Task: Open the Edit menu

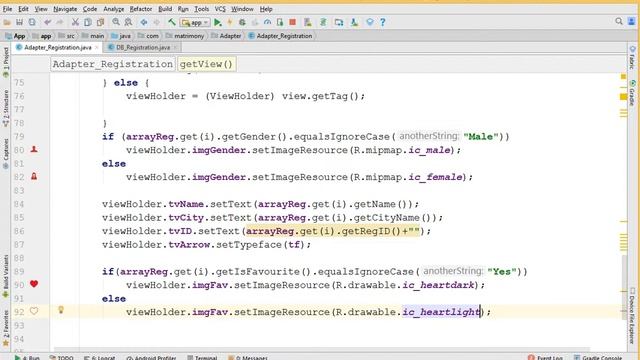Action: (23, 9)
